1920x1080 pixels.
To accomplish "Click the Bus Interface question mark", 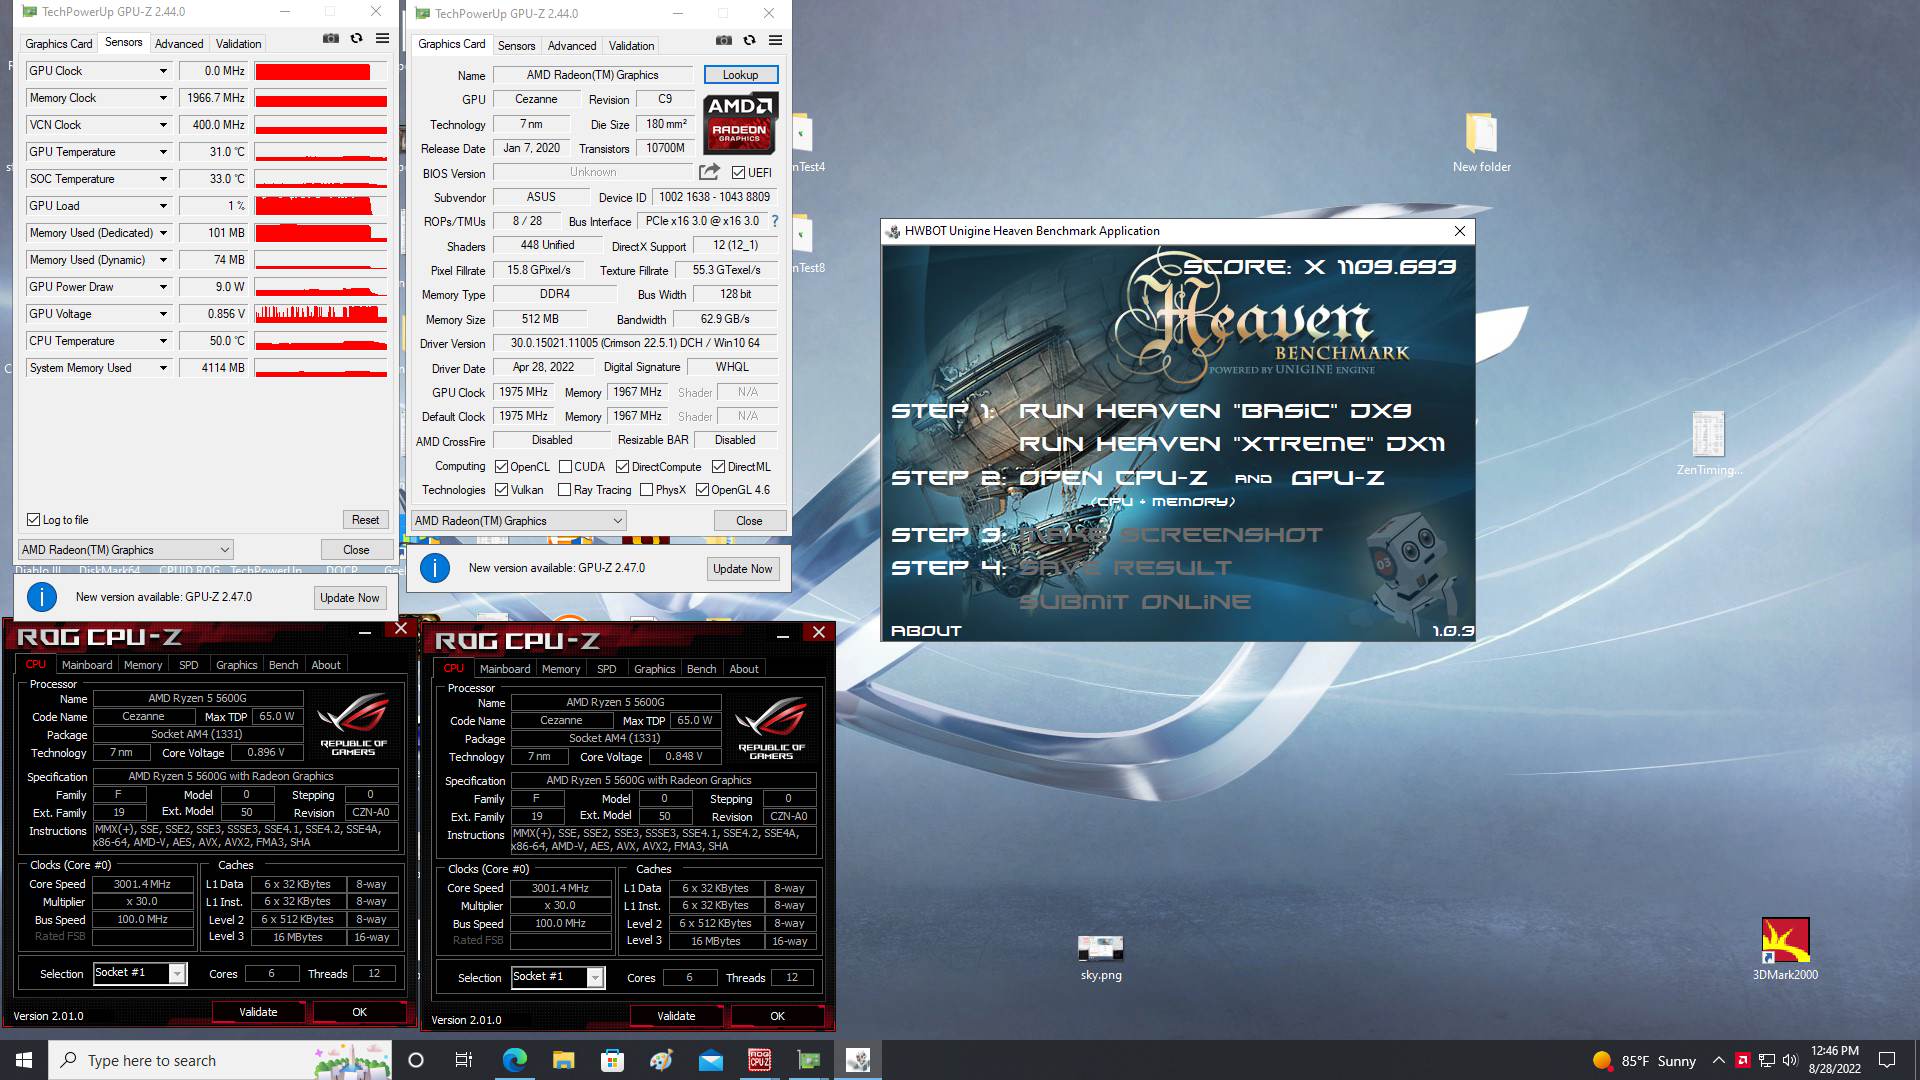I will pos(774,221).
